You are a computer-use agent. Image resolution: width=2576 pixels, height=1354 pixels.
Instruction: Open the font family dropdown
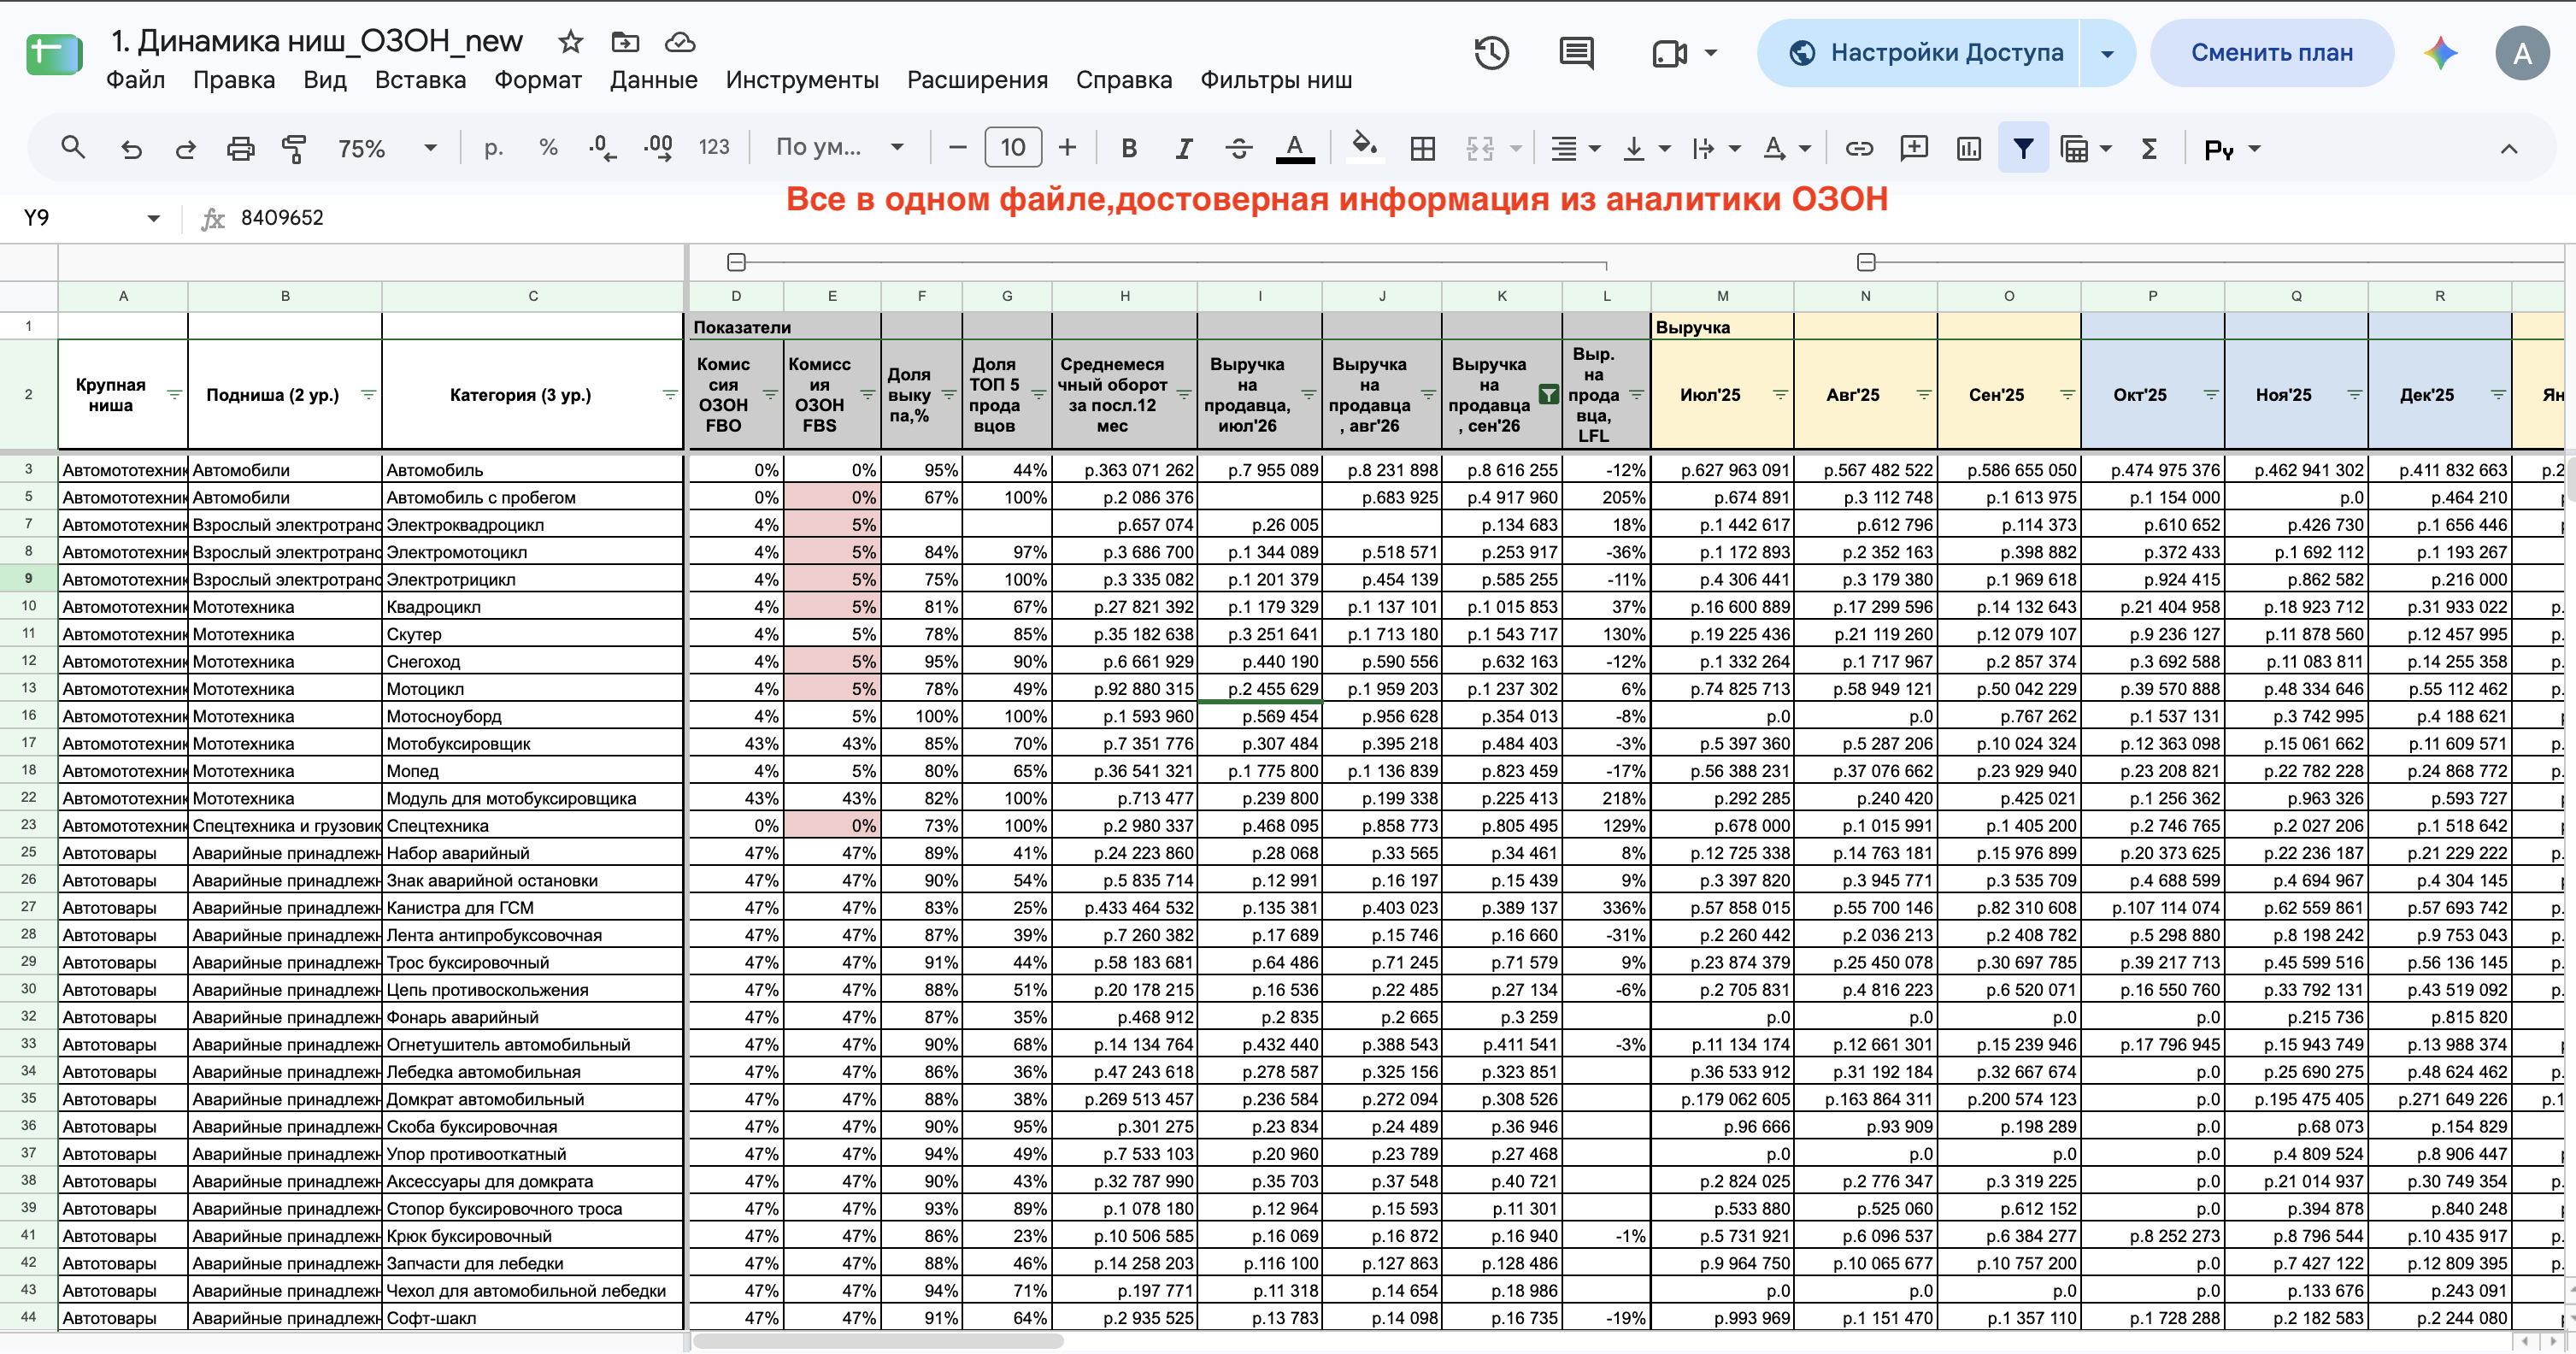pos(840,148)
